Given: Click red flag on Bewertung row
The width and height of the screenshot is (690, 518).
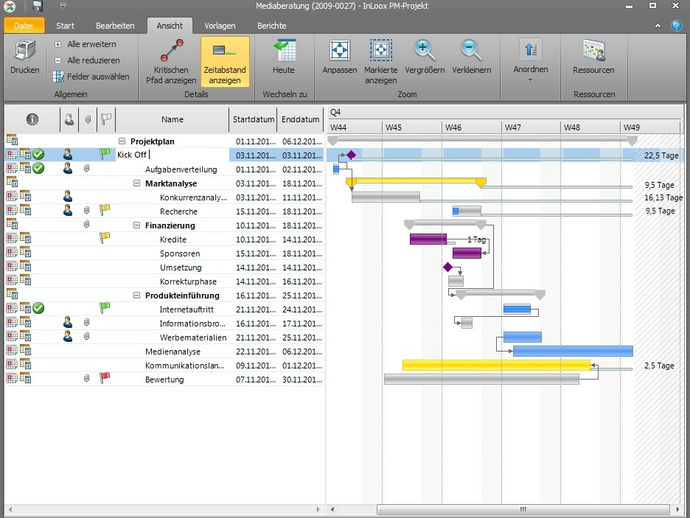Looking at the screenshot, I should point(105,378).
